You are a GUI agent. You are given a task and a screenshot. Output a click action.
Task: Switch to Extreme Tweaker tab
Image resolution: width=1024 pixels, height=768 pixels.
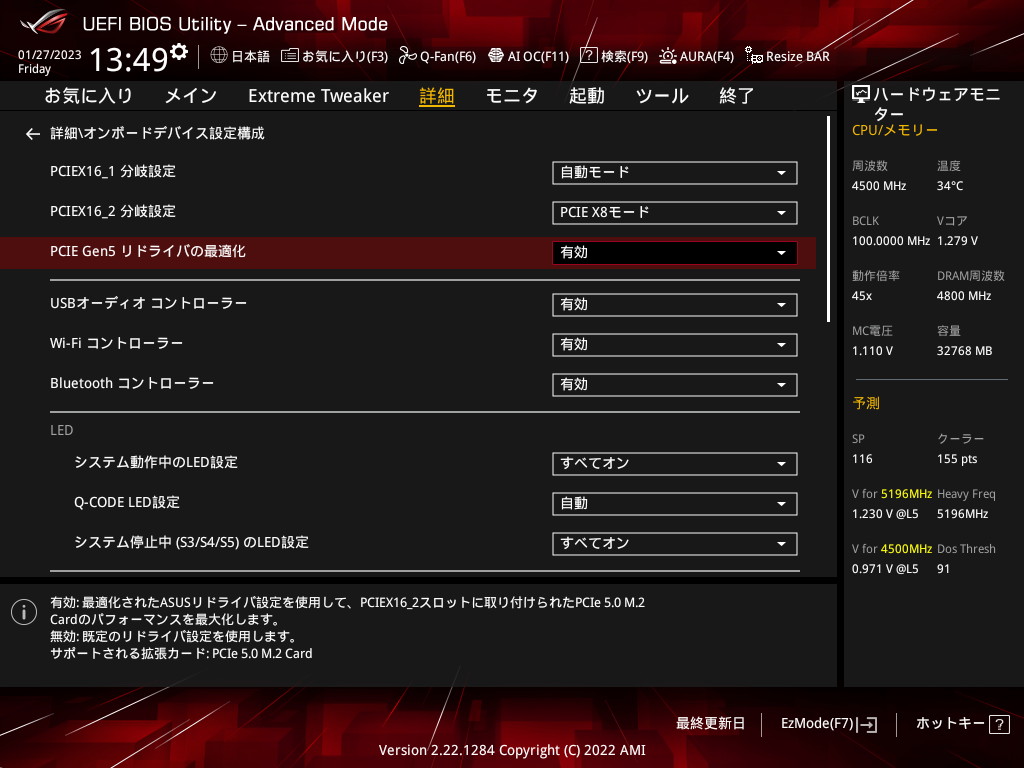click(318, 96)
